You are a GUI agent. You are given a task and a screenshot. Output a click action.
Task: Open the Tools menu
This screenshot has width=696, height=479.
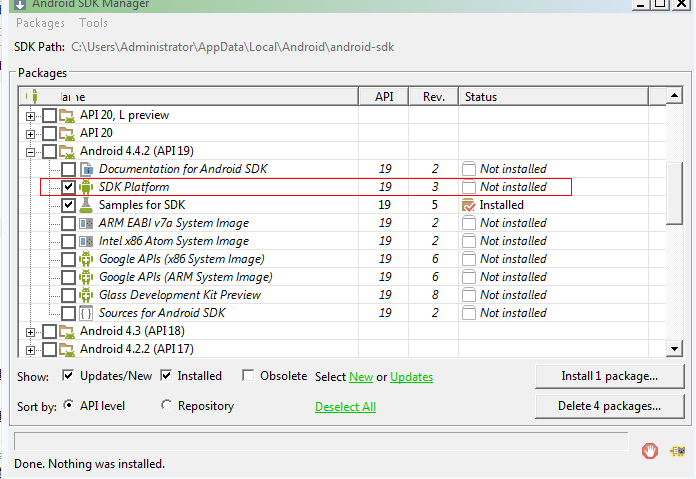[93, 23]
